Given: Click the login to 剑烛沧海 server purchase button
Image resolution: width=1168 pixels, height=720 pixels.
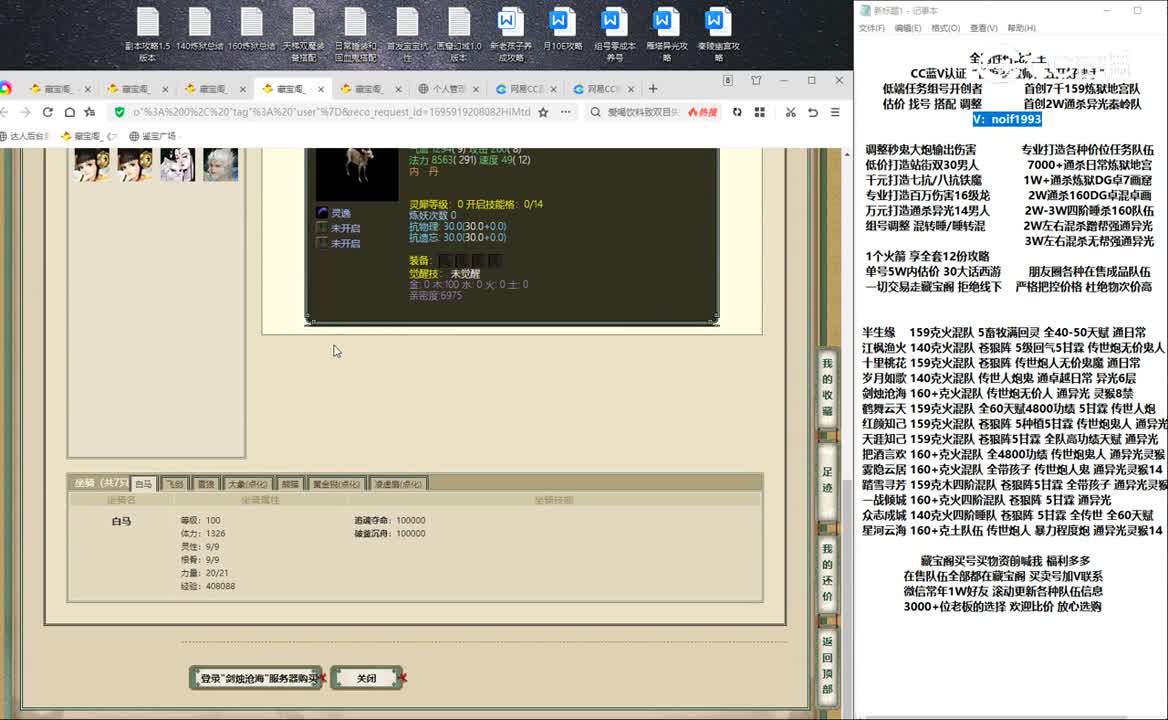Looking at the screenshot, I should pyautogui.click(x=256, y=678).
